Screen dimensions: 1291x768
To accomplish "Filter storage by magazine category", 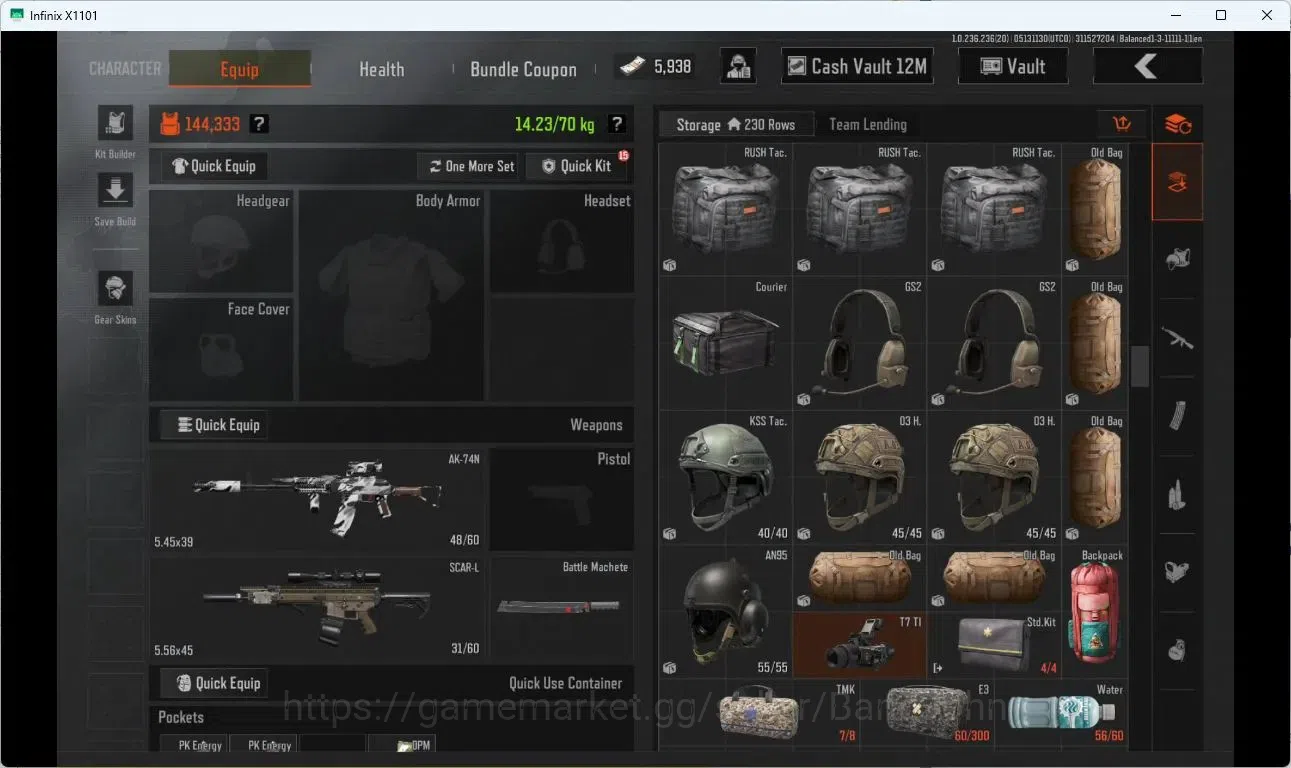I will click(1177, 415).
